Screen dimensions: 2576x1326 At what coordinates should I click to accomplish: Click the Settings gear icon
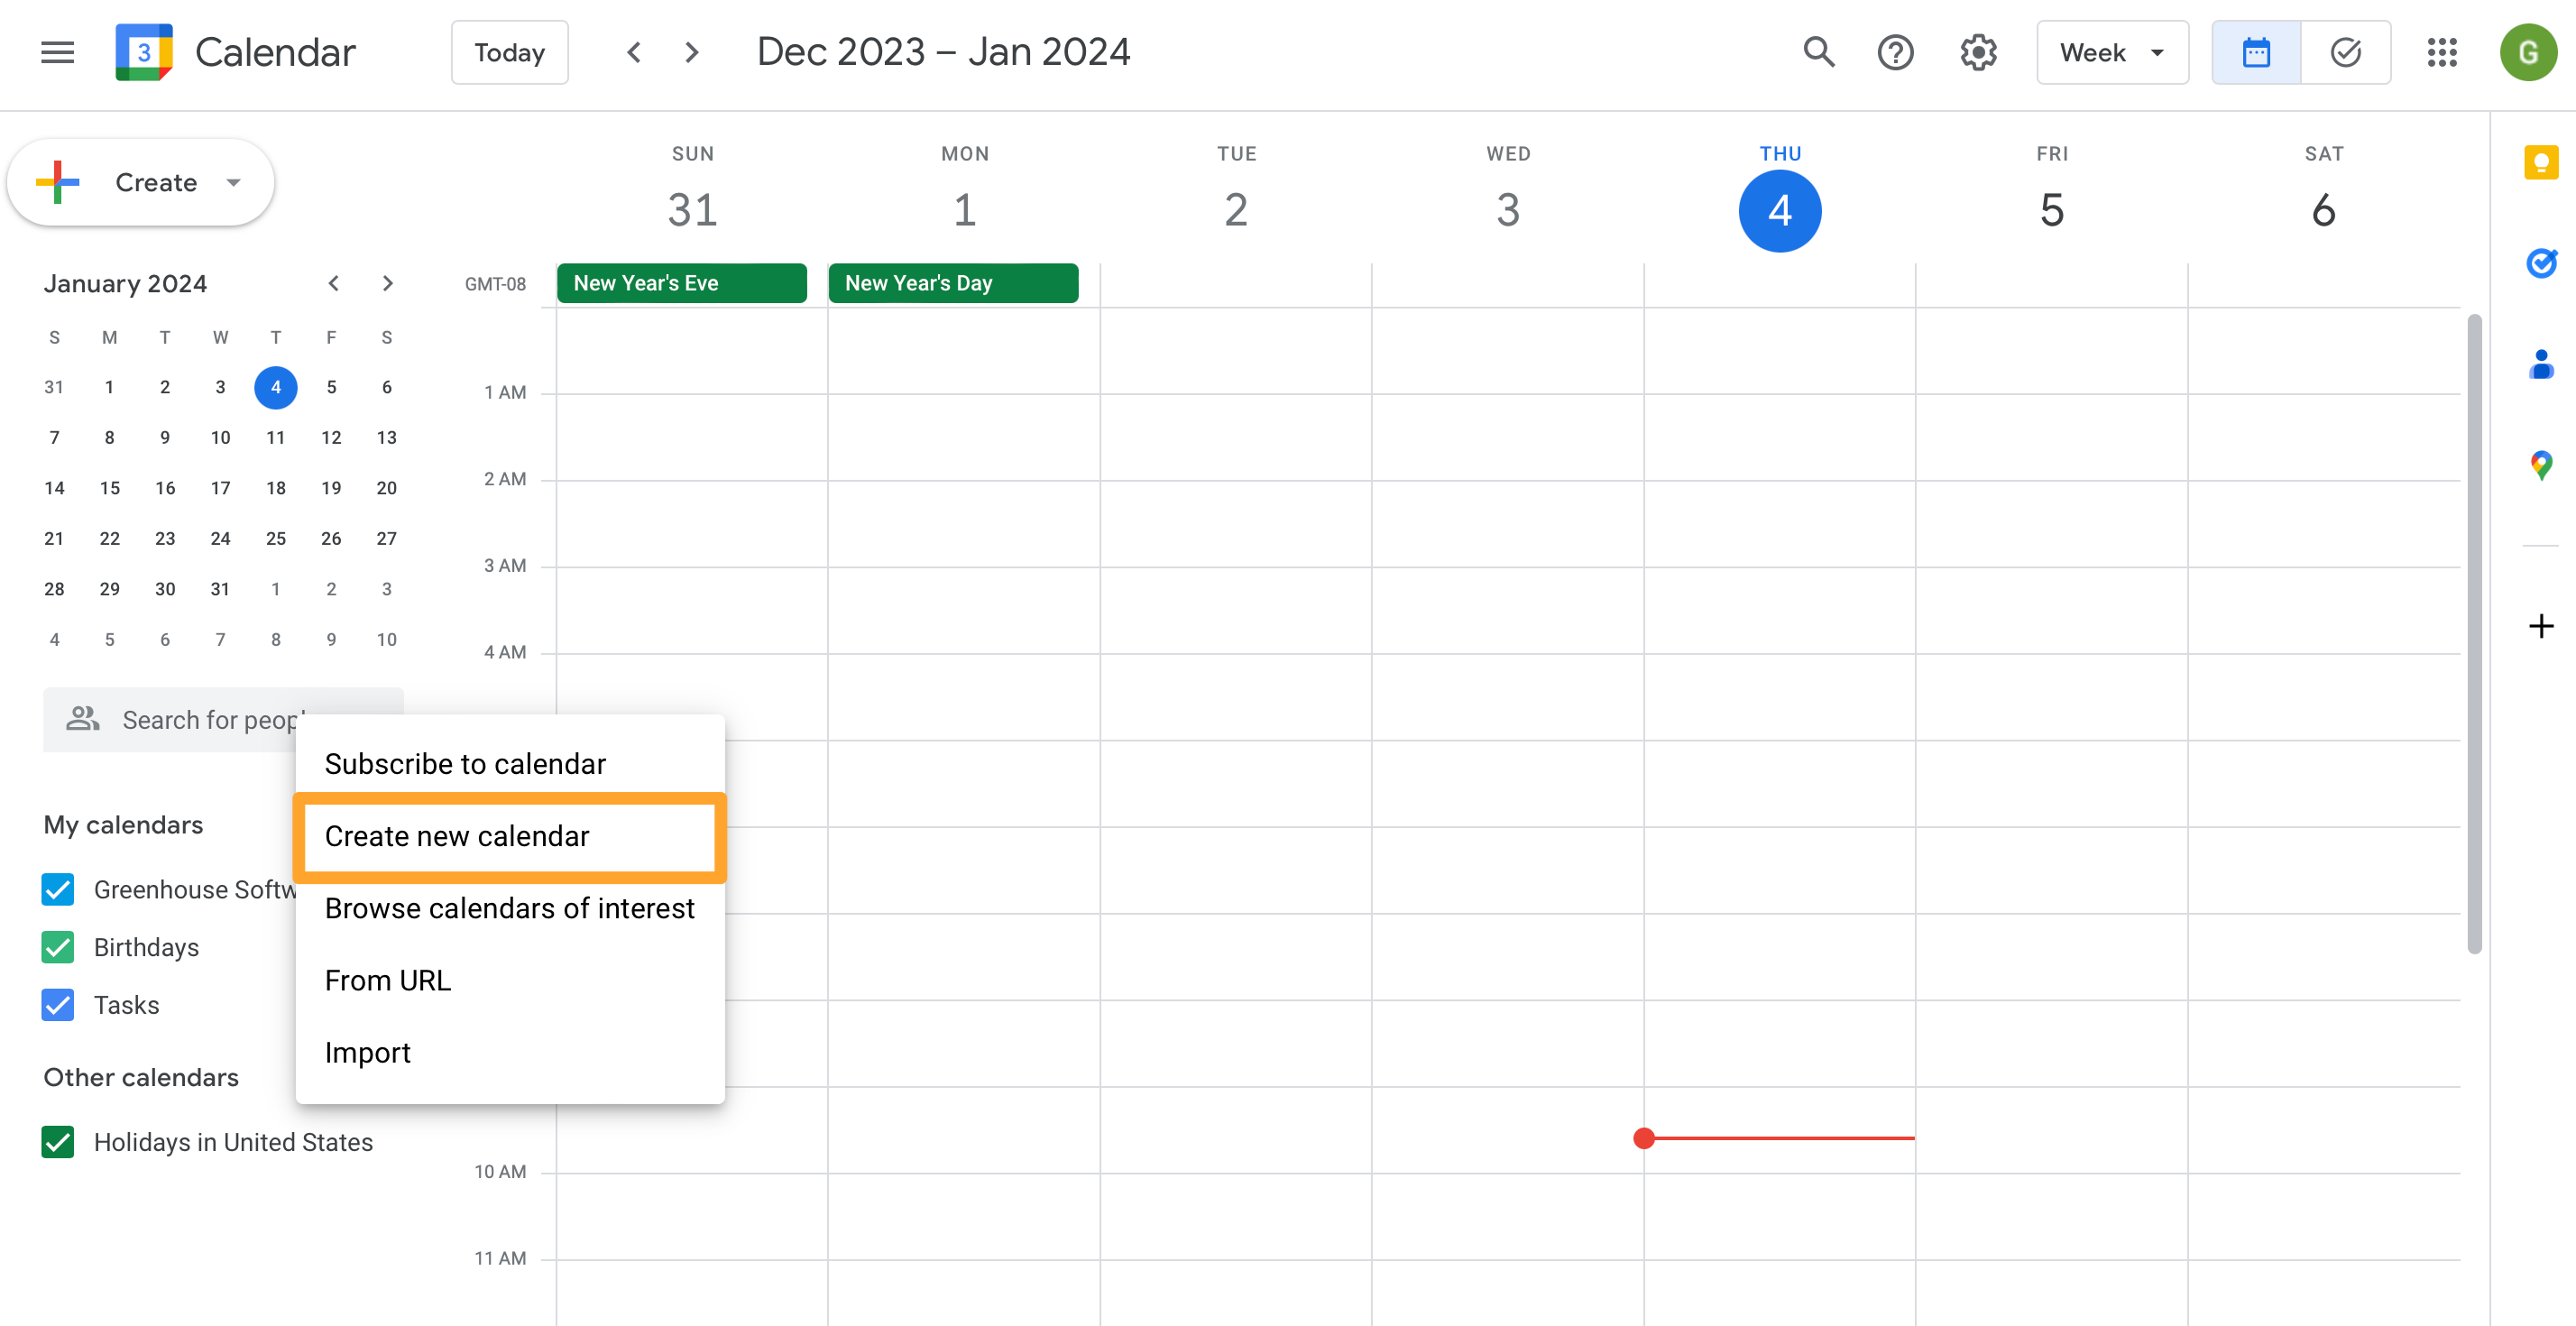coord(1978,51)
